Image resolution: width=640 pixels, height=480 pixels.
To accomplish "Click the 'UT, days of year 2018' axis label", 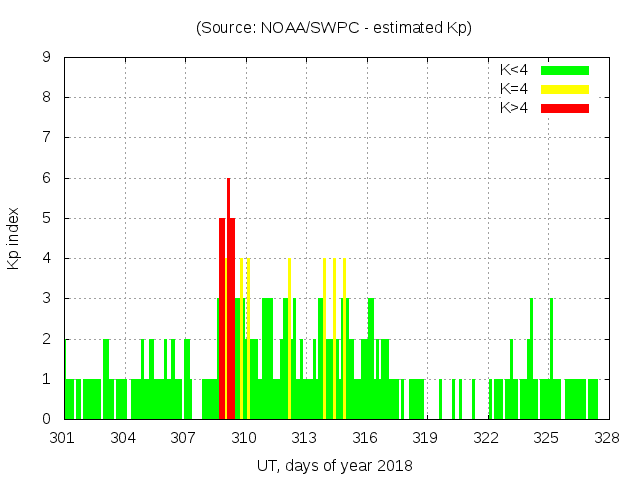I will coord(334,465).
